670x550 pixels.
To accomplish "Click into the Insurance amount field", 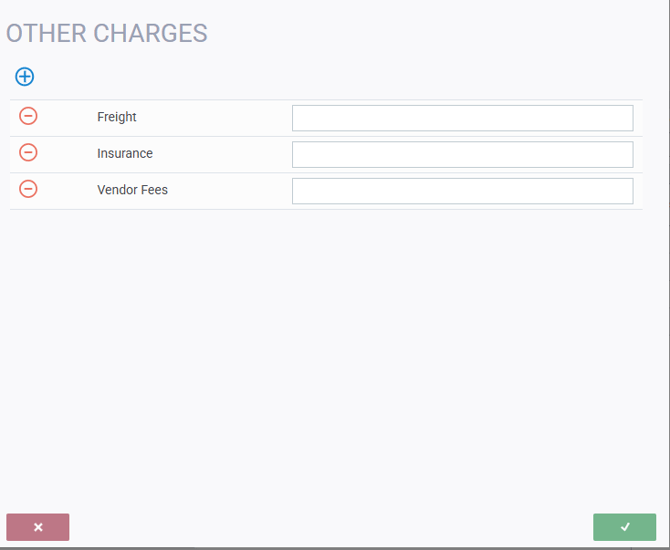I will coord(462,154).
